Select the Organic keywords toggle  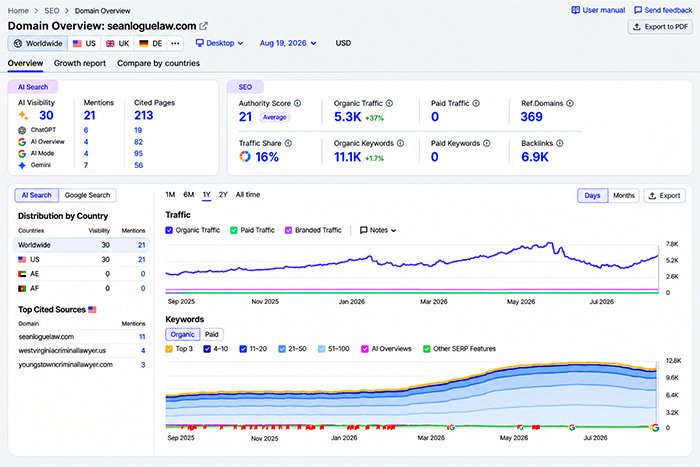pos(183,334)
